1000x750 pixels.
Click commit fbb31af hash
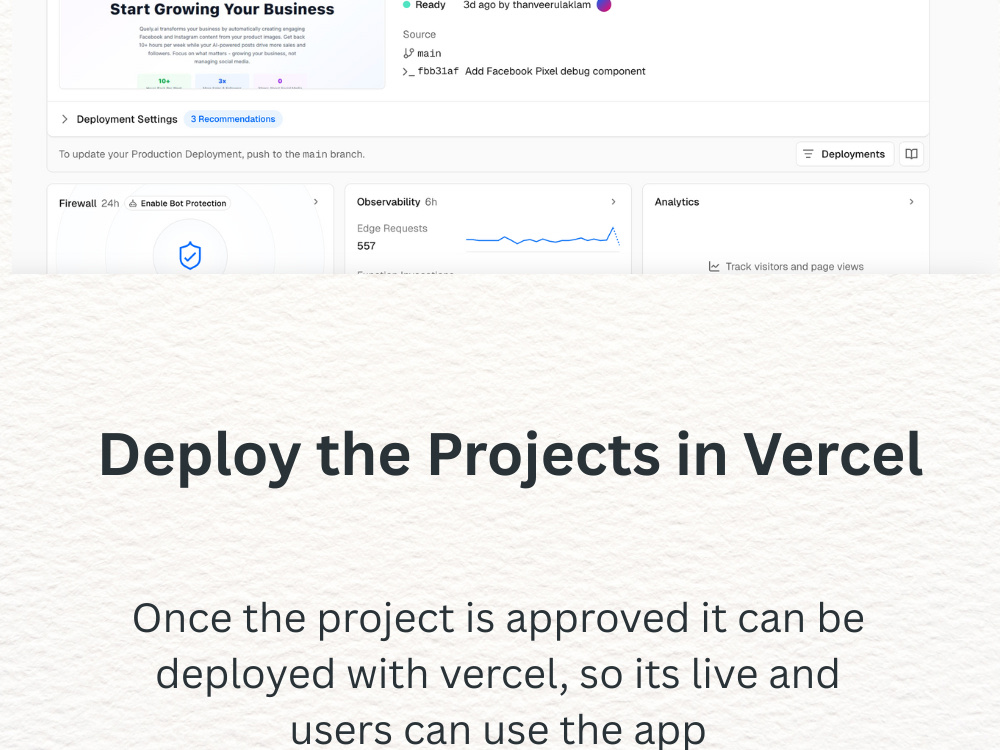click(438, 71)
